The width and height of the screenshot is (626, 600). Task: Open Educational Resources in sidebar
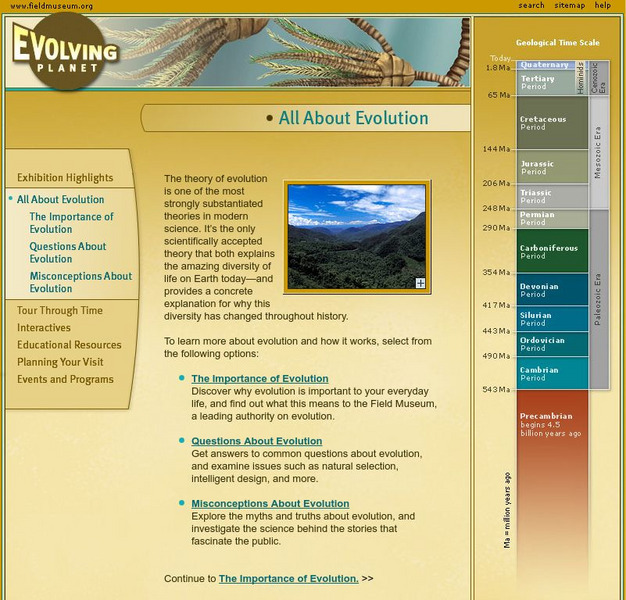69,345
